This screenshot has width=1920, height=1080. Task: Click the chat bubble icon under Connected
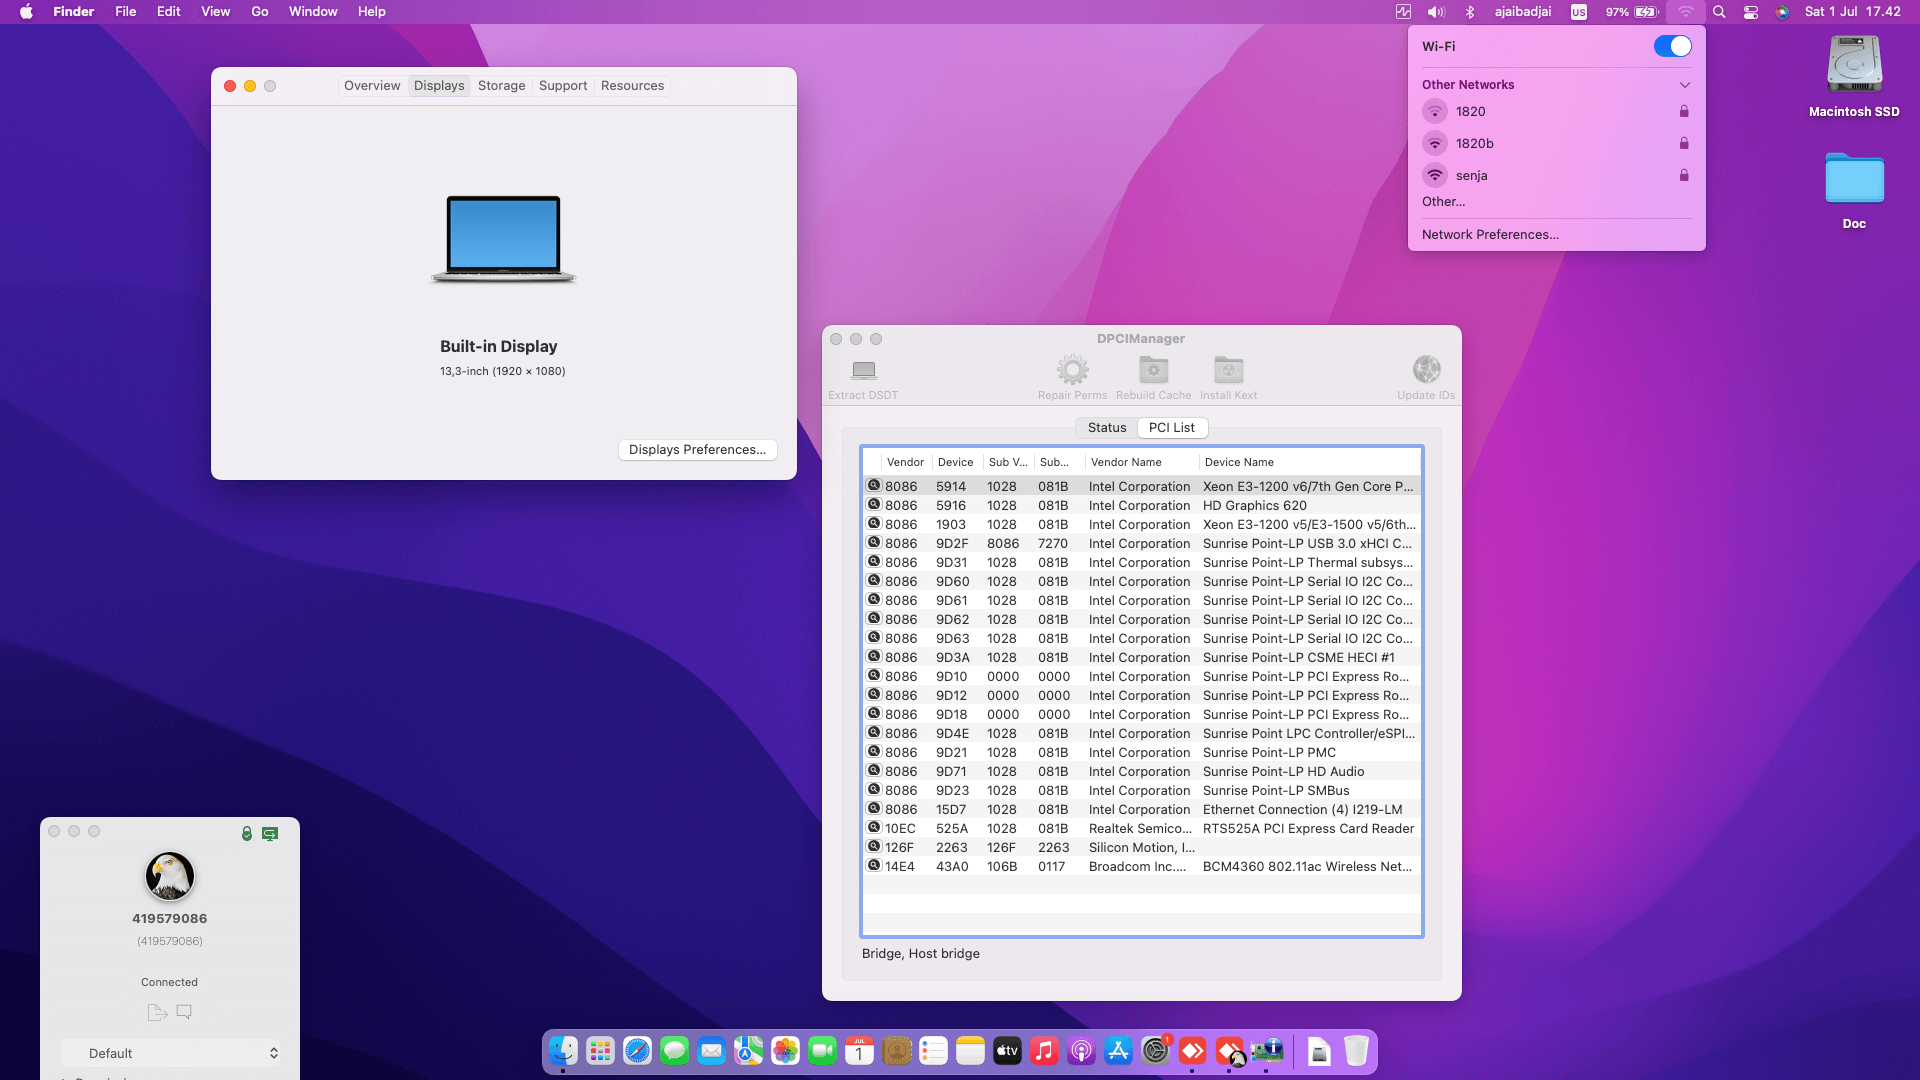tap(184, 1012)
